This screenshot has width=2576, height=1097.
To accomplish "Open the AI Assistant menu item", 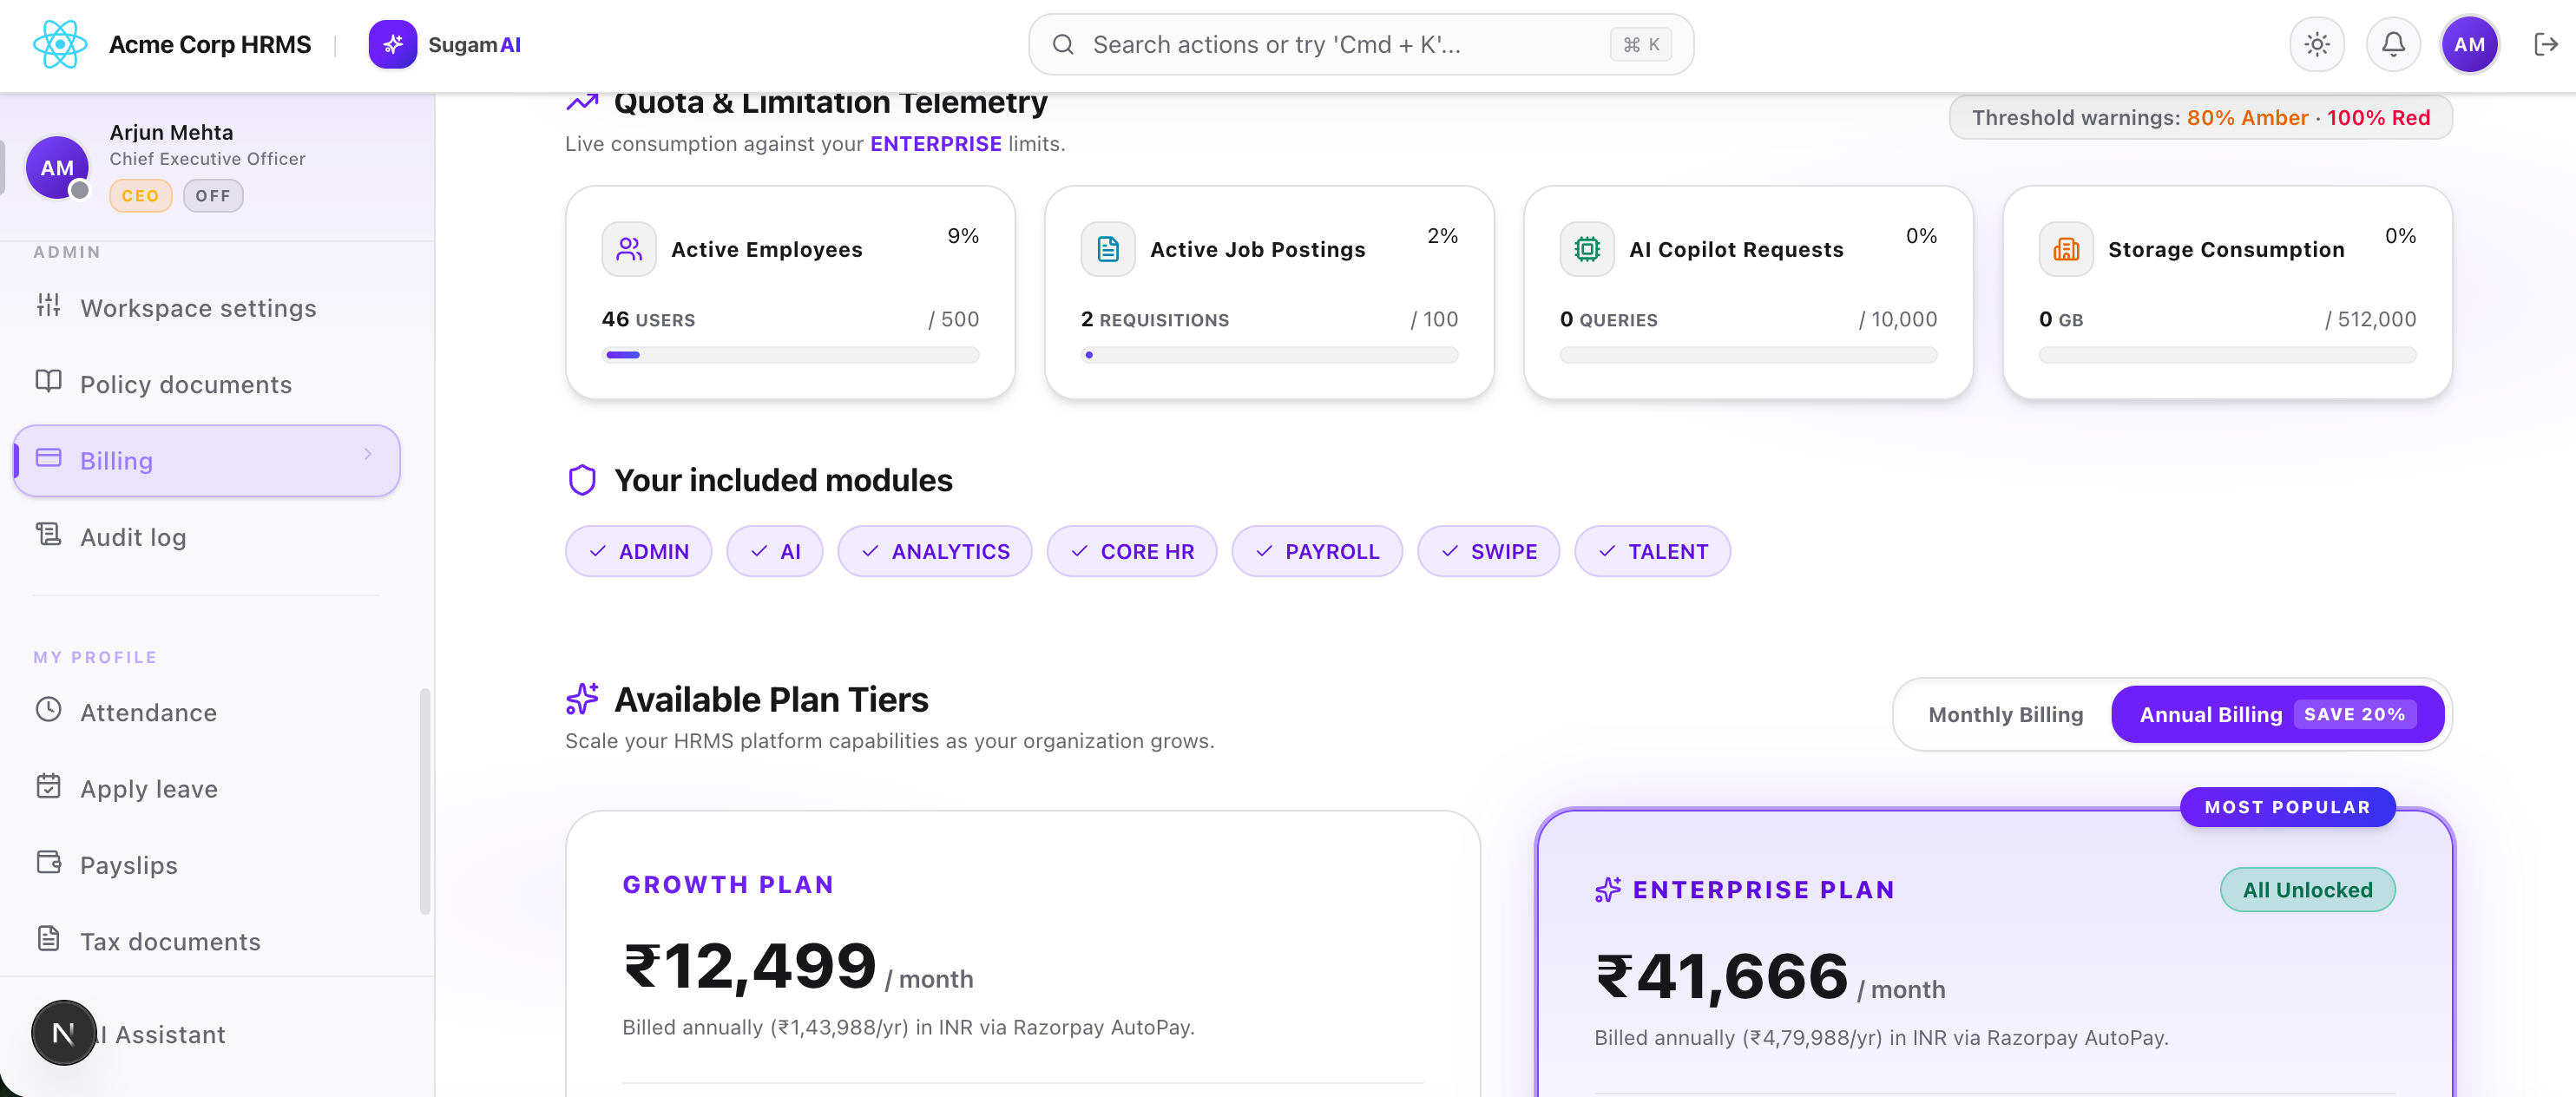I will (x=207, y=1035).
